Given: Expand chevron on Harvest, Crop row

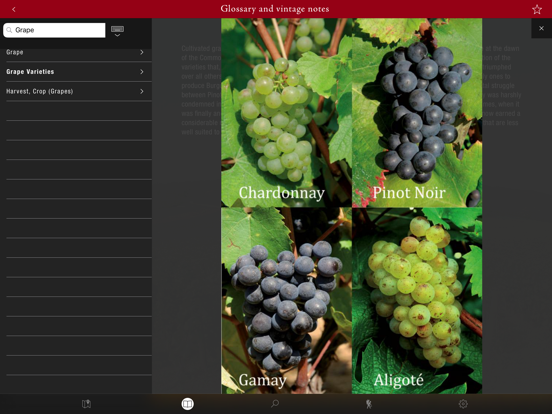Looking at the screenshot, I should coord(142,92).
